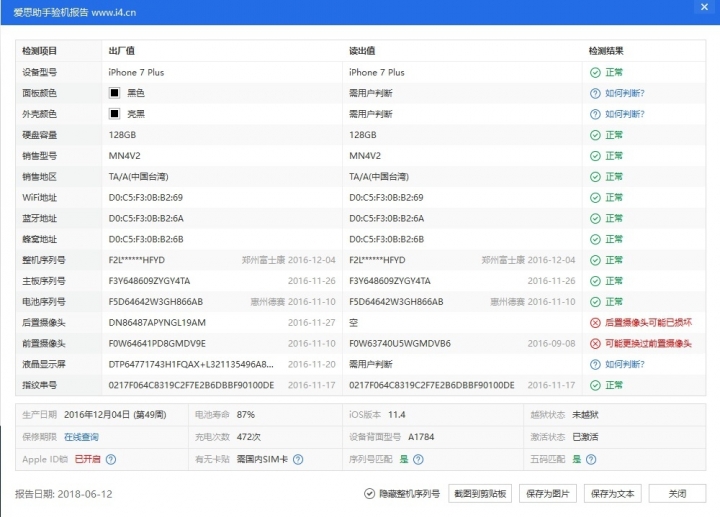
Task: Click the 出厂值 column header
Action: [x=122, y=51]
